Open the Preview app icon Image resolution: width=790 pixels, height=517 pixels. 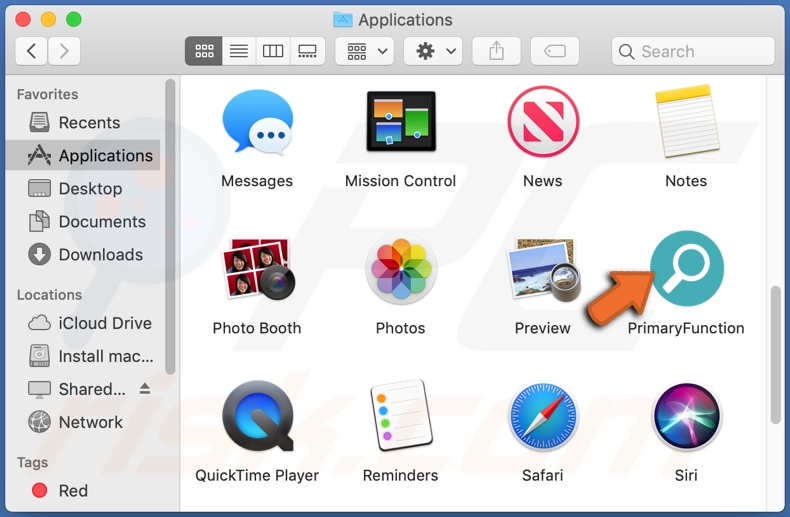coord(544,270)
